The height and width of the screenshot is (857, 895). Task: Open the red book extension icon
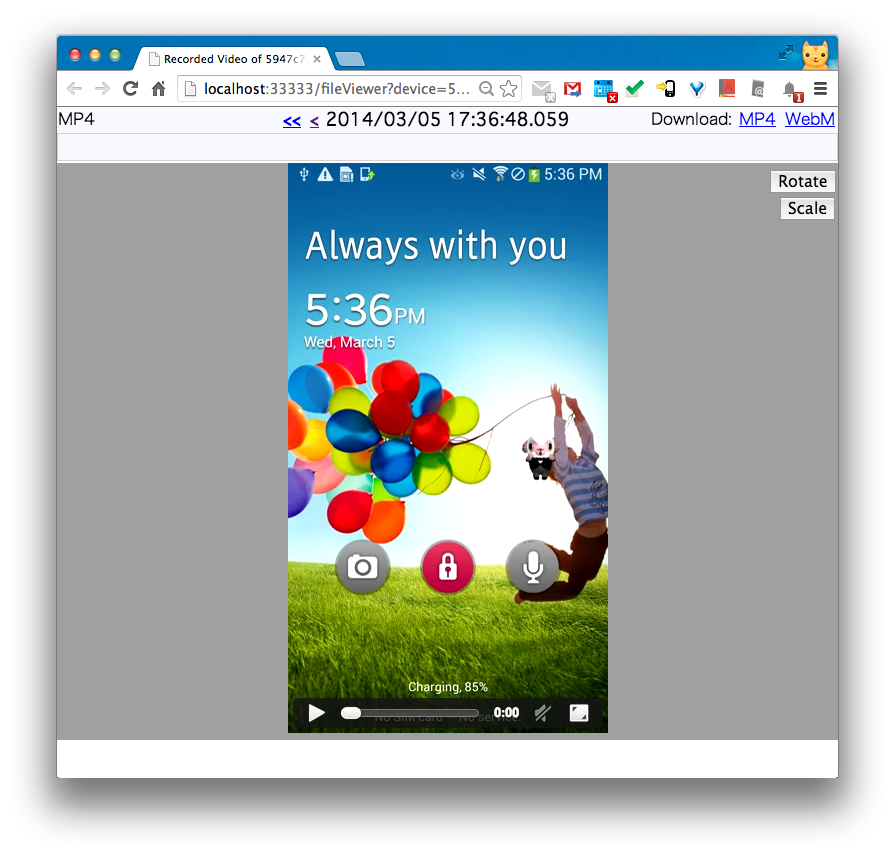click(x=727, y=88)
